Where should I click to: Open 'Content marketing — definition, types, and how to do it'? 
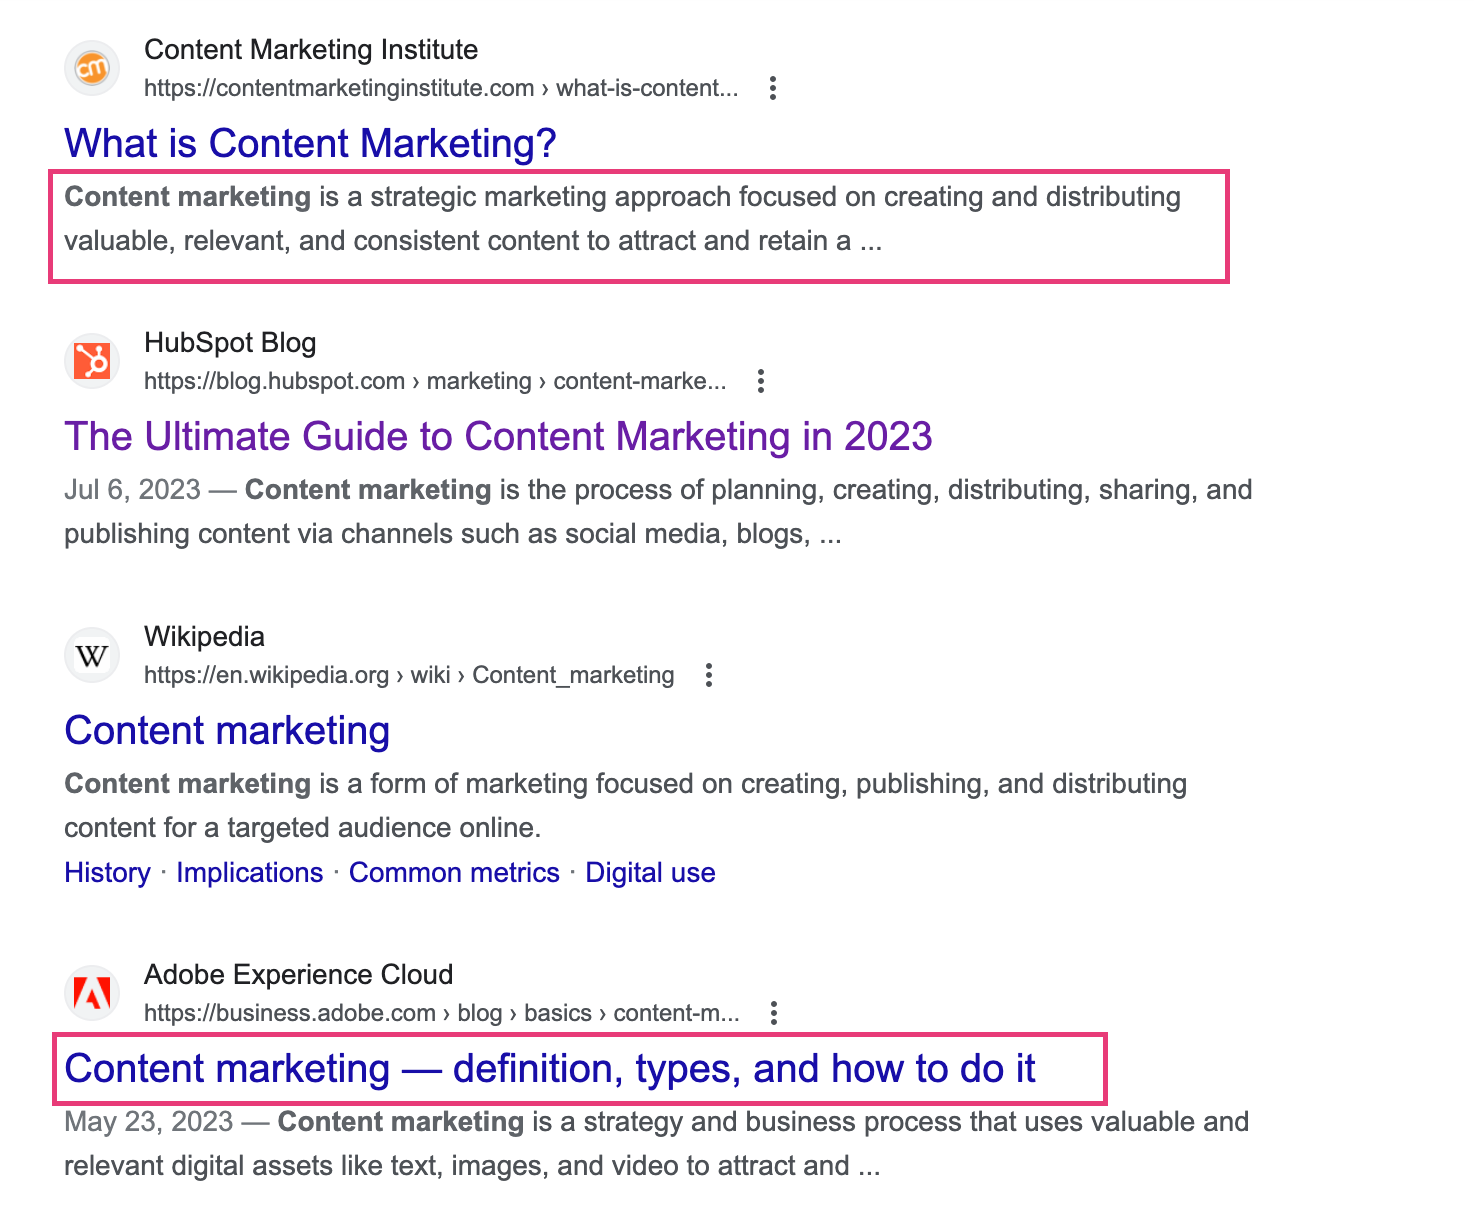pyautogui.click(x=550, y=1068)
